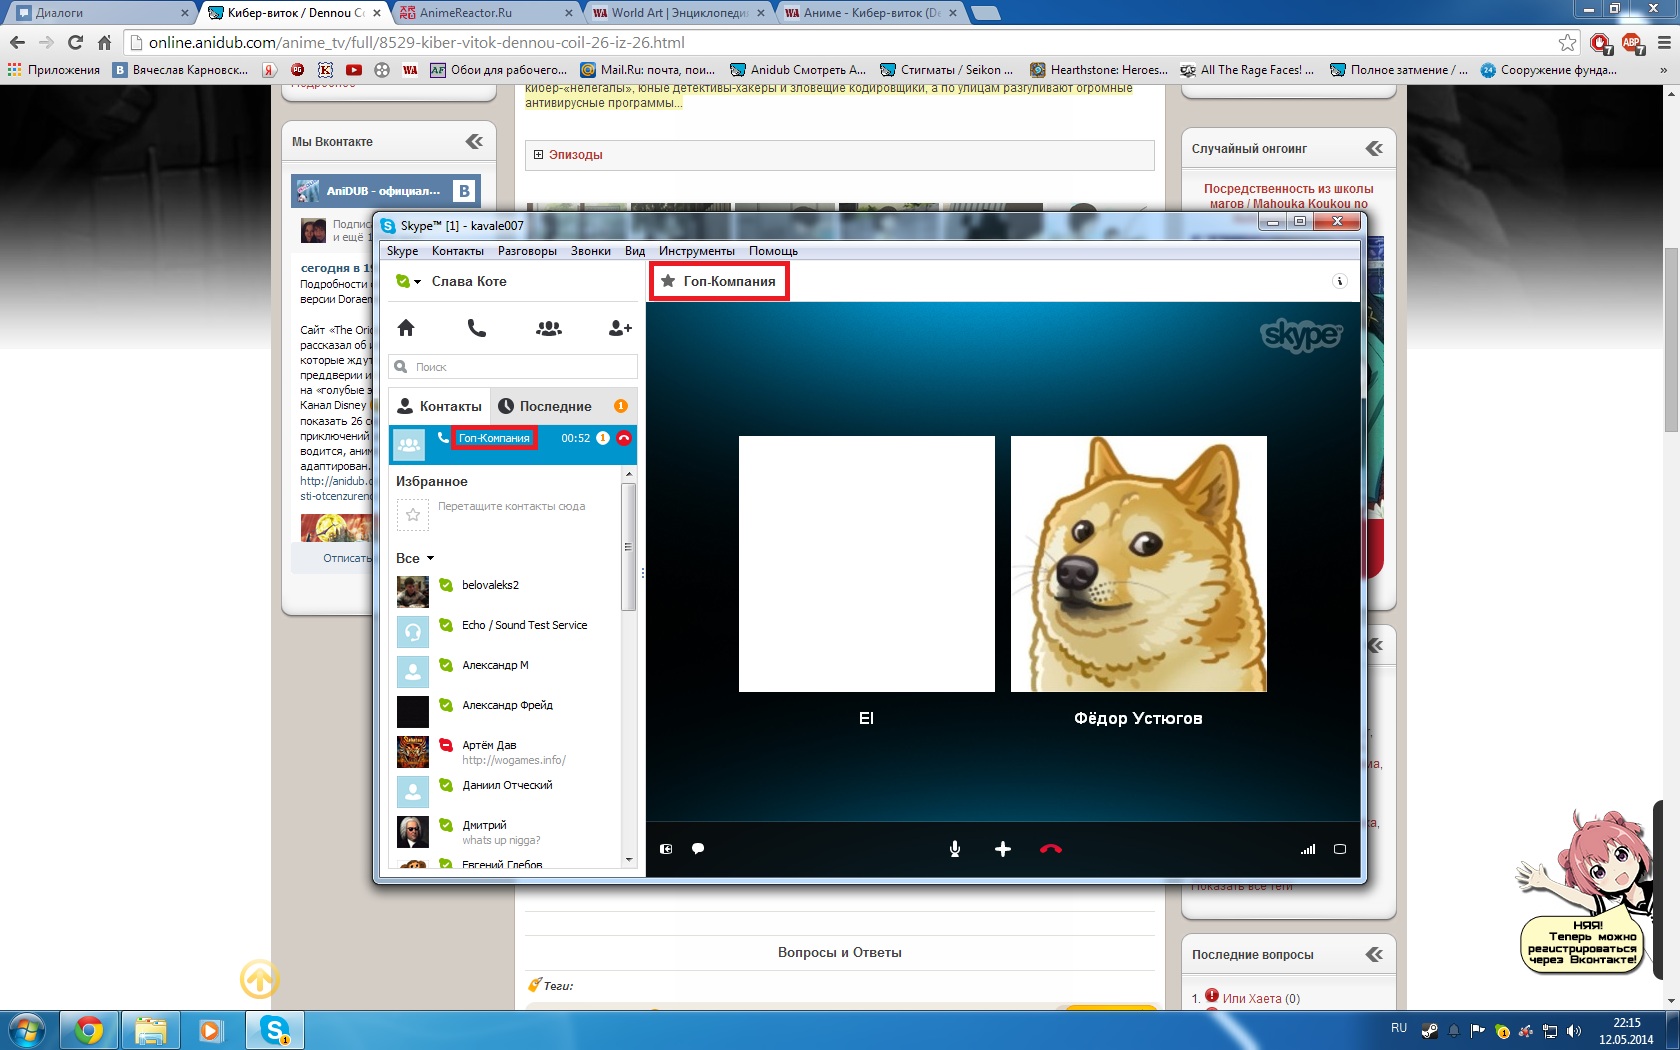Show the instant message chat bubble
1680x1050 pixels.
[x=698, y=849]
